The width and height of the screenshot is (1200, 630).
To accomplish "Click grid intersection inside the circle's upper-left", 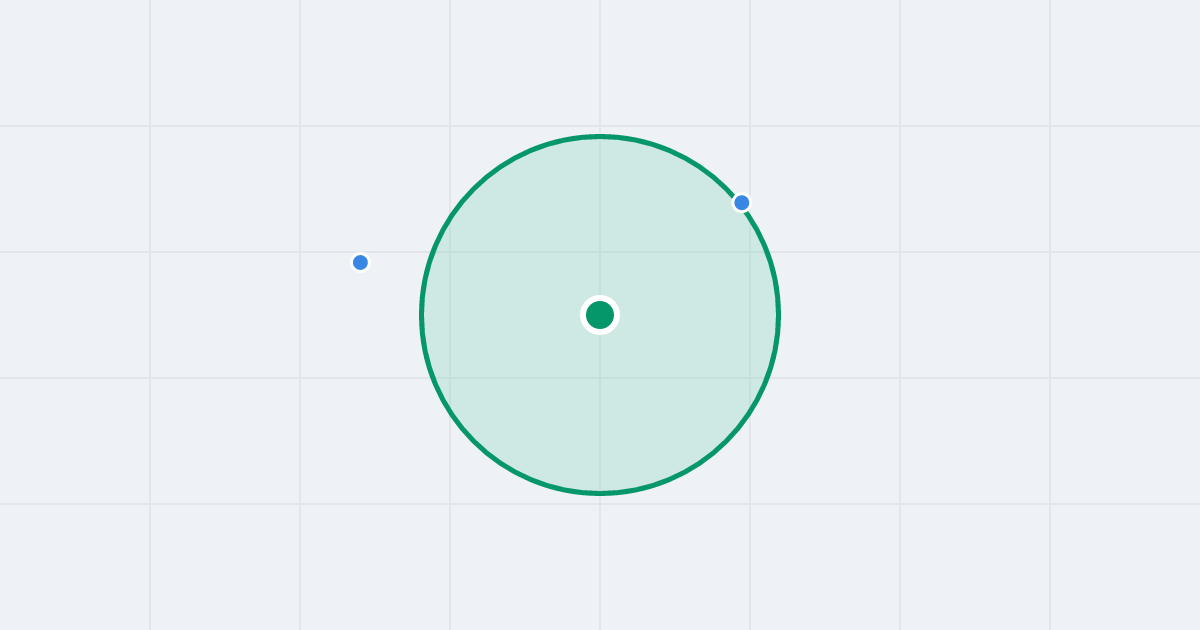I will point(450,252).
